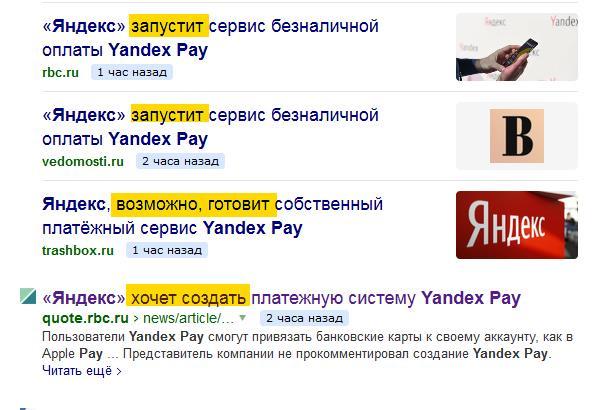Click the 1 час назад badge by trashbox.ru
The height and width of the screenshot is (410, 600).
pos(167,250)
